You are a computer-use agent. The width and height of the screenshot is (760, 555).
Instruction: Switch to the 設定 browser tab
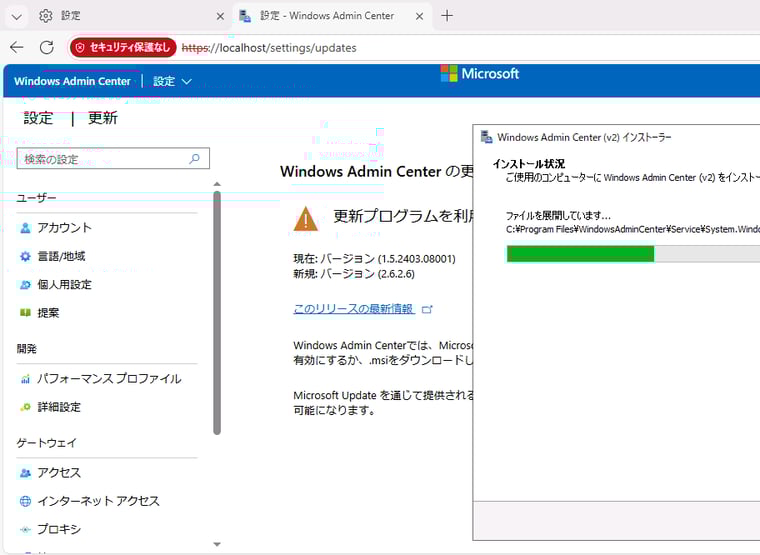[x=131, y=16]
